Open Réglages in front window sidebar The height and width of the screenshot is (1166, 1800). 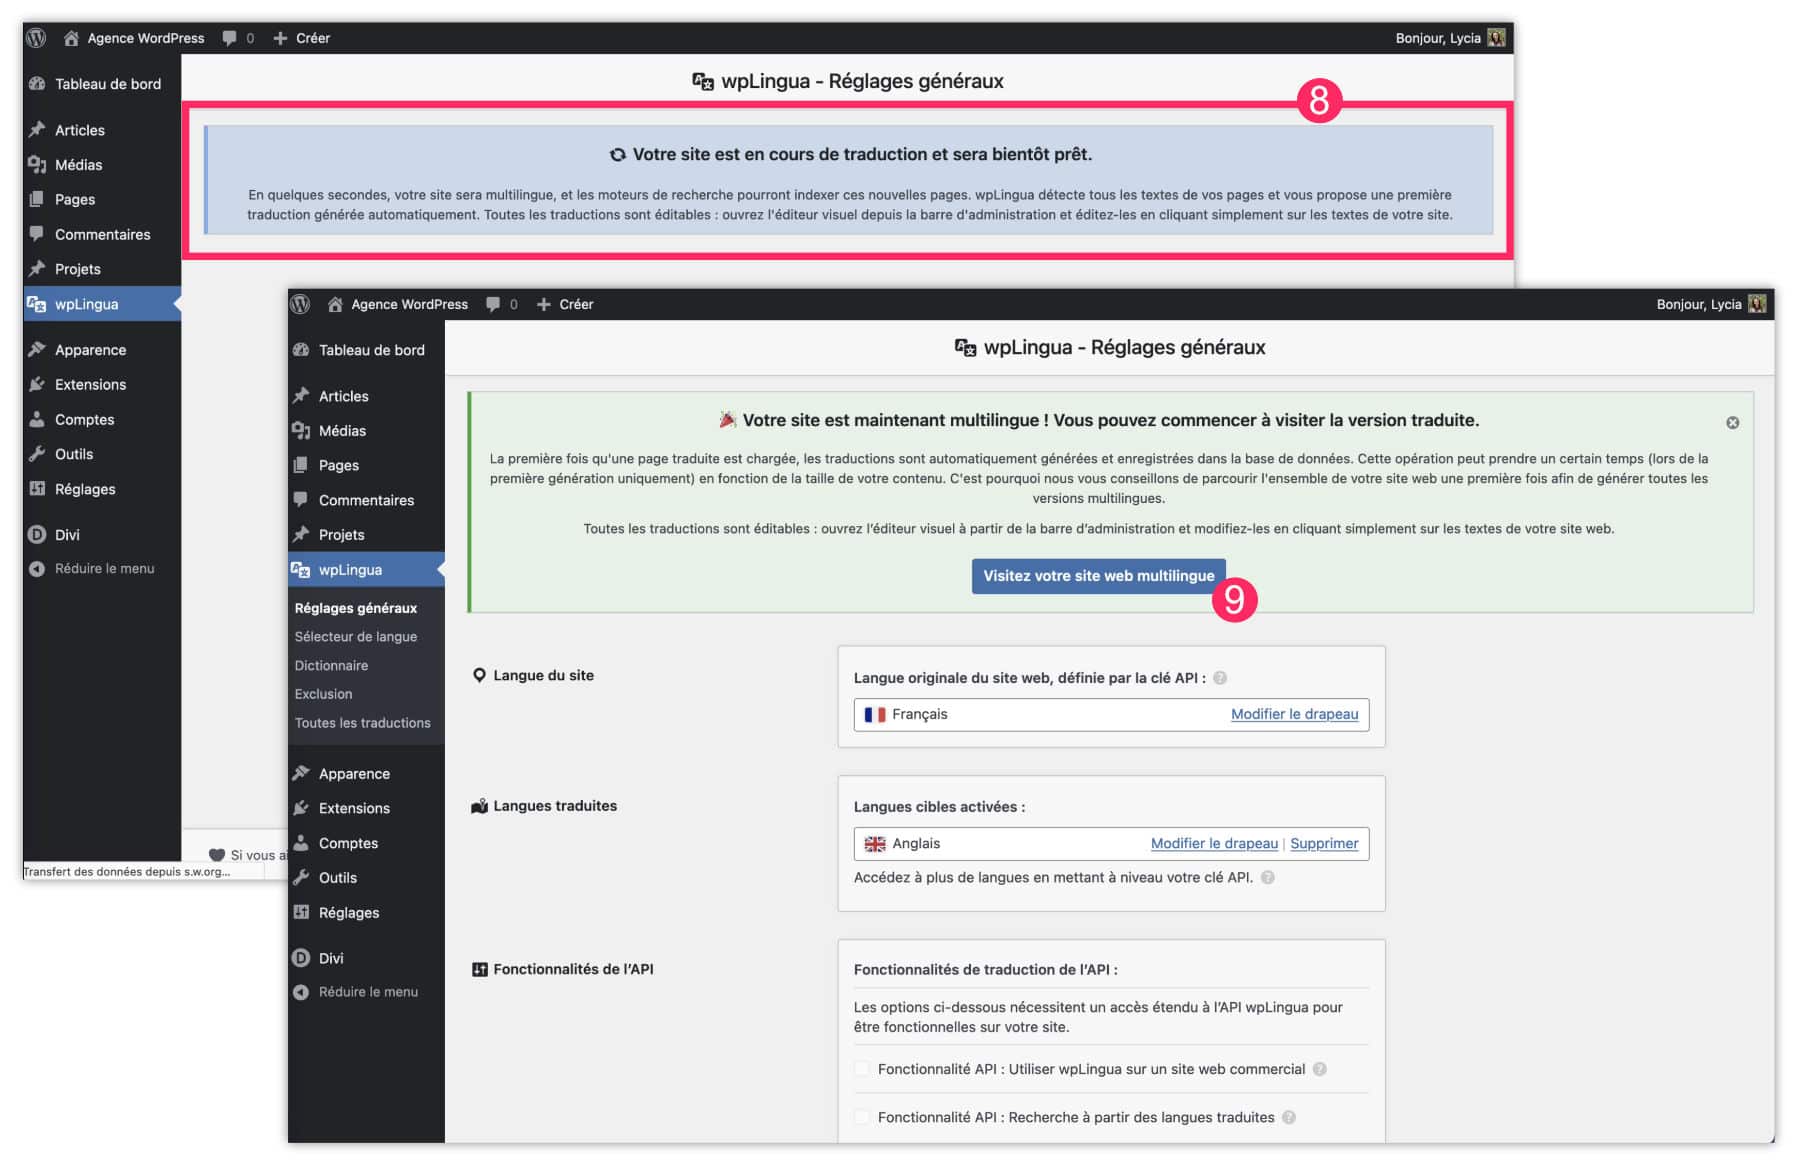point(366,913)
